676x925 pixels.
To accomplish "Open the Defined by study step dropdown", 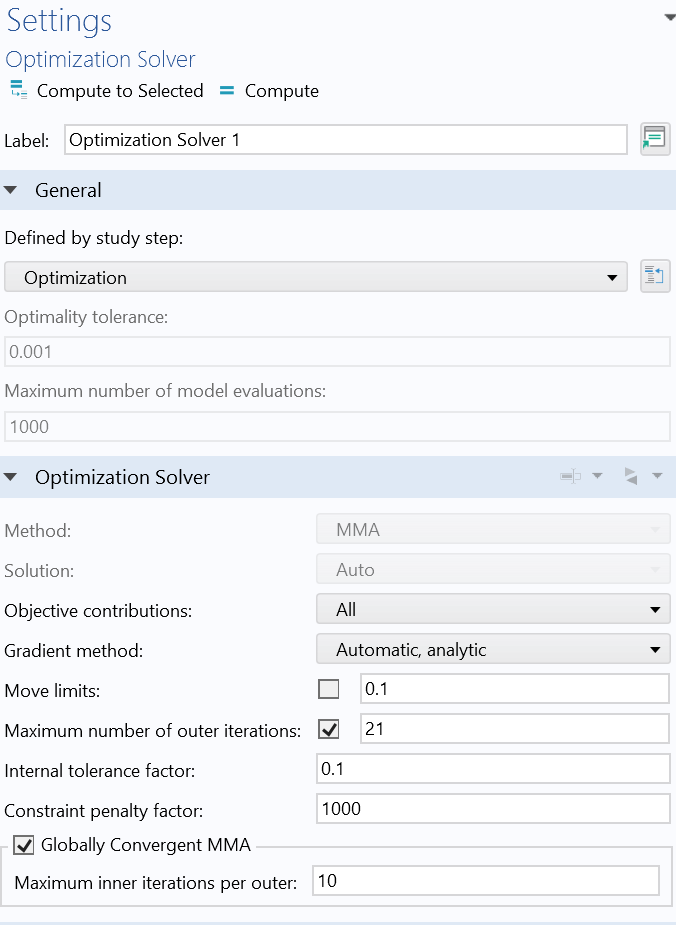I will (x=315, y=277).
